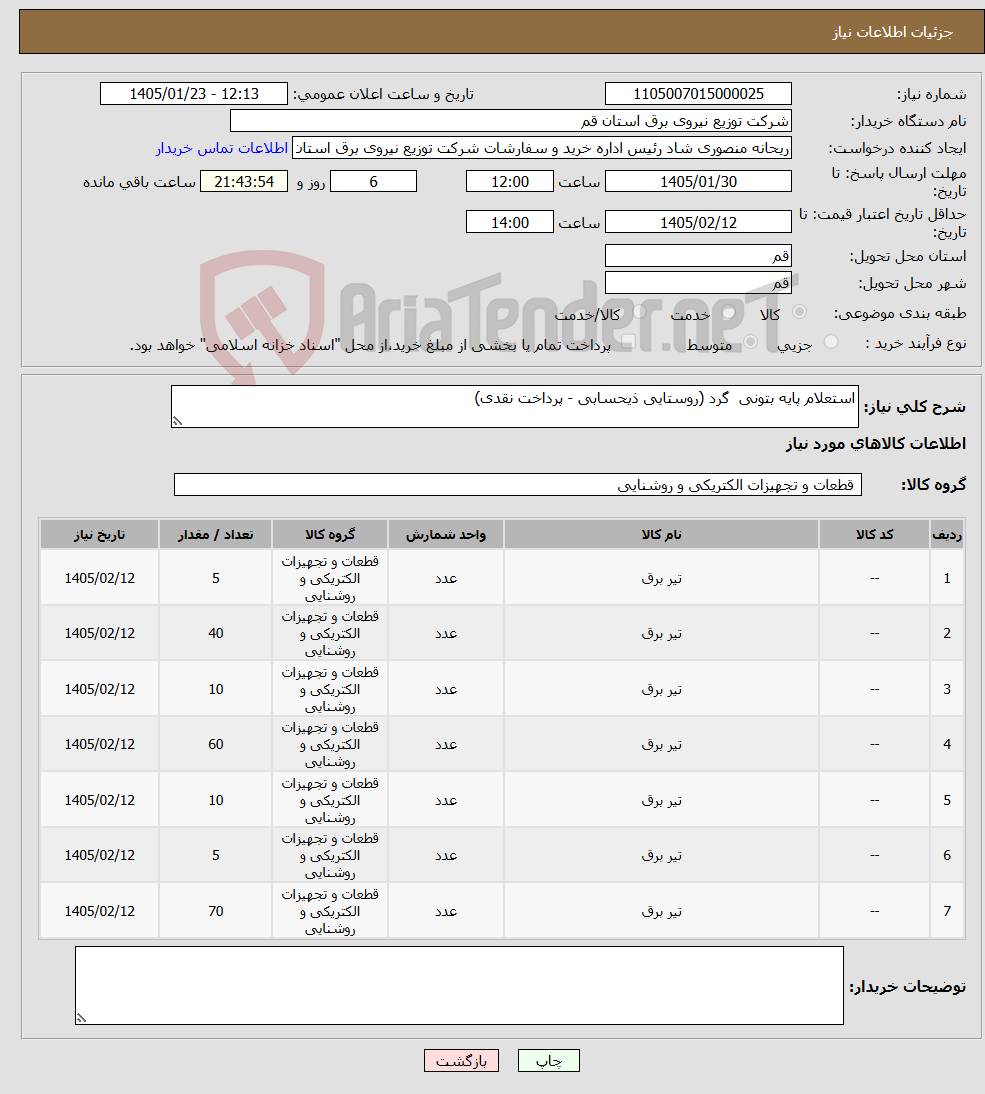Viewport: 985px width, 1094px height.
Task: Click the need number field 1105007015000025
Action: [x=698, y=93]
